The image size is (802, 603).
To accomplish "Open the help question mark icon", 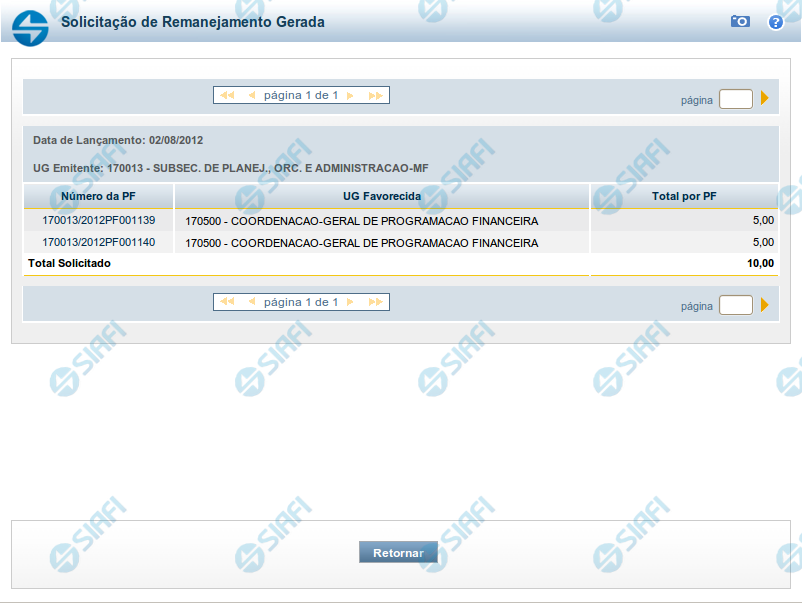I will click(x=775, y=21).
